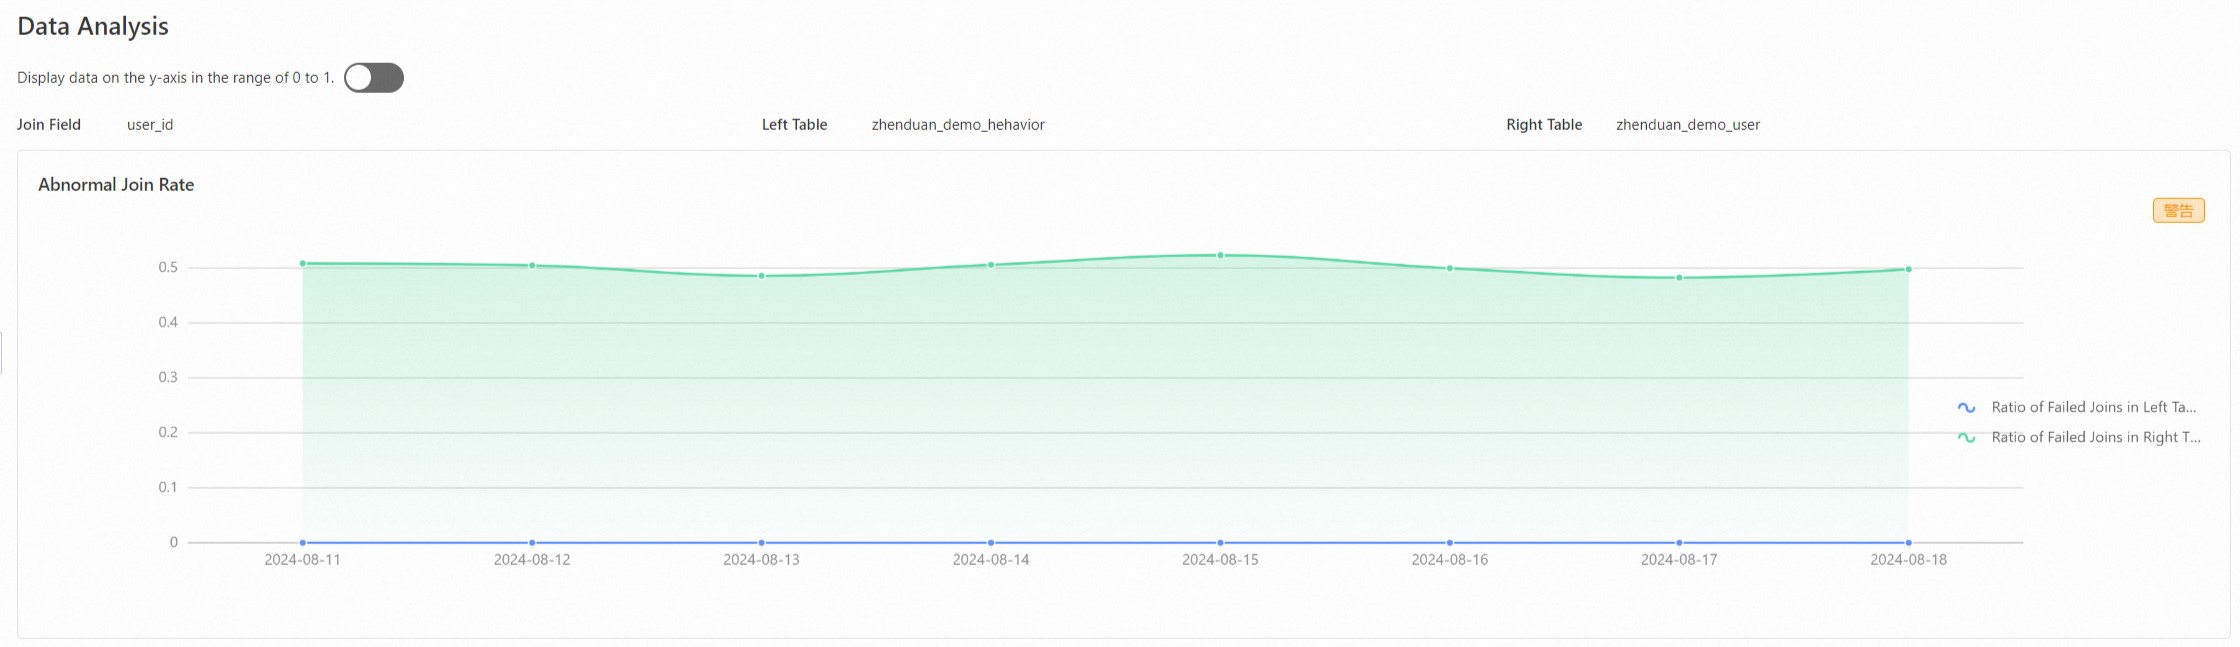Click the Join Field label
The width and height of the screenshot is (2240, 647).
pos(49,125)
